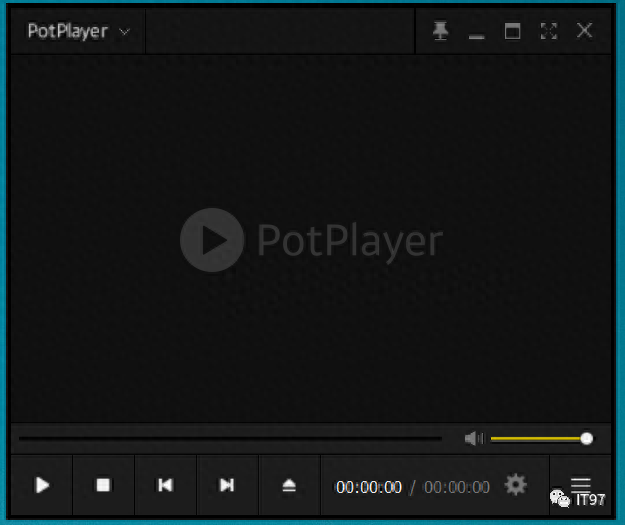
Task: Click the large center play logo
Action: click(x=212, y=240)
